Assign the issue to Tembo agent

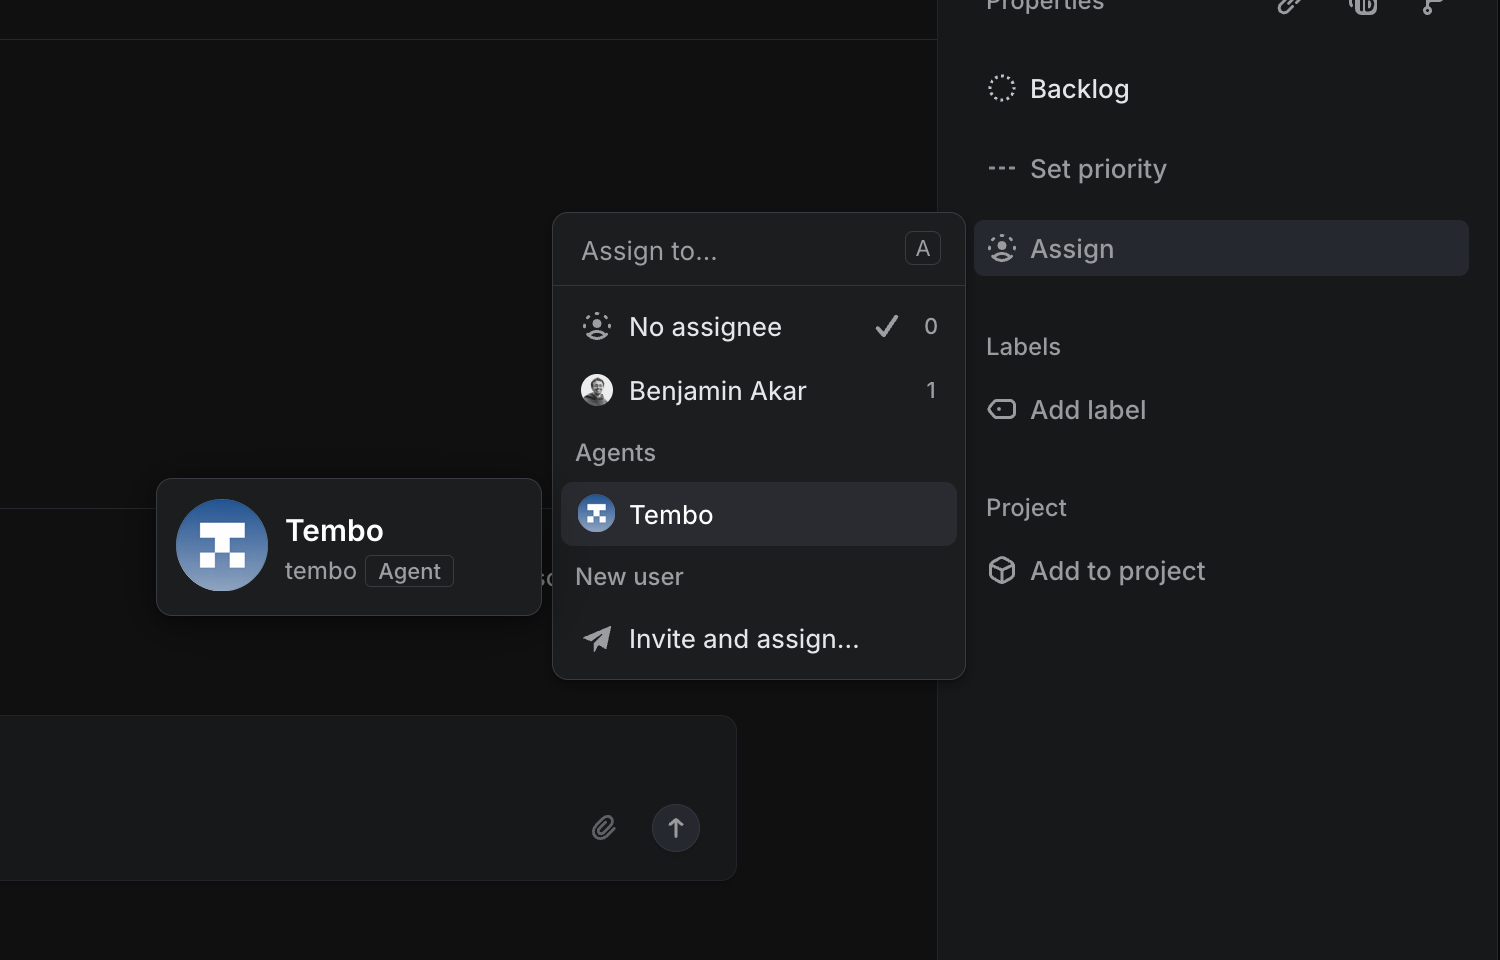(759, 514)
